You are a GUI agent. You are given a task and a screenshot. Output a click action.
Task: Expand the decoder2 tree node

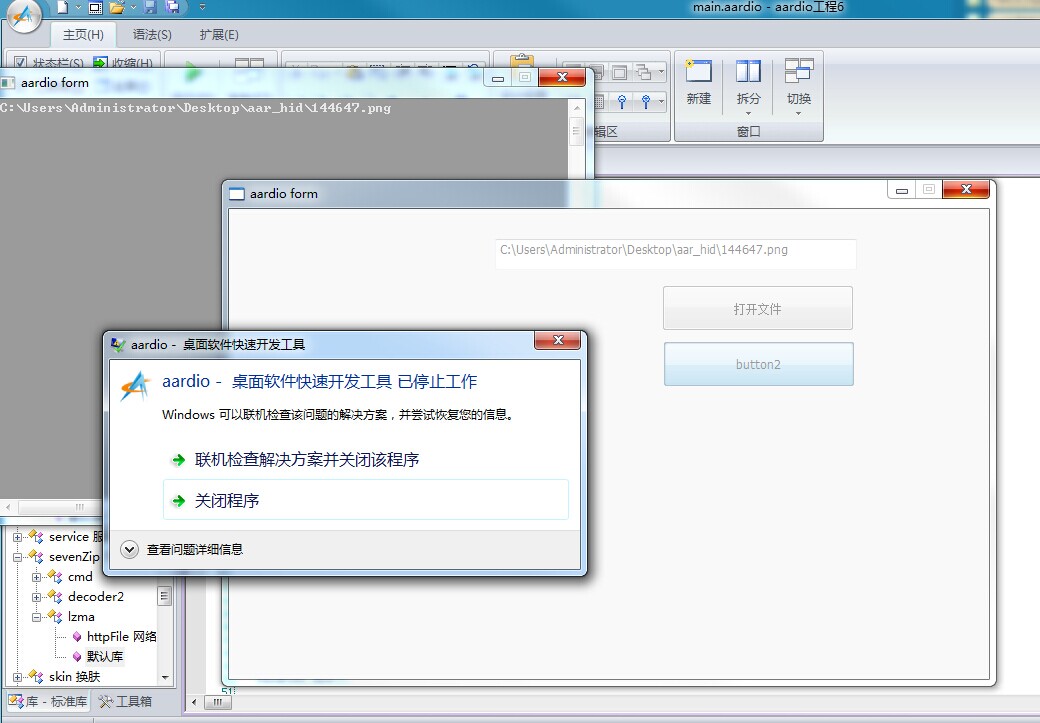(37, 597)
